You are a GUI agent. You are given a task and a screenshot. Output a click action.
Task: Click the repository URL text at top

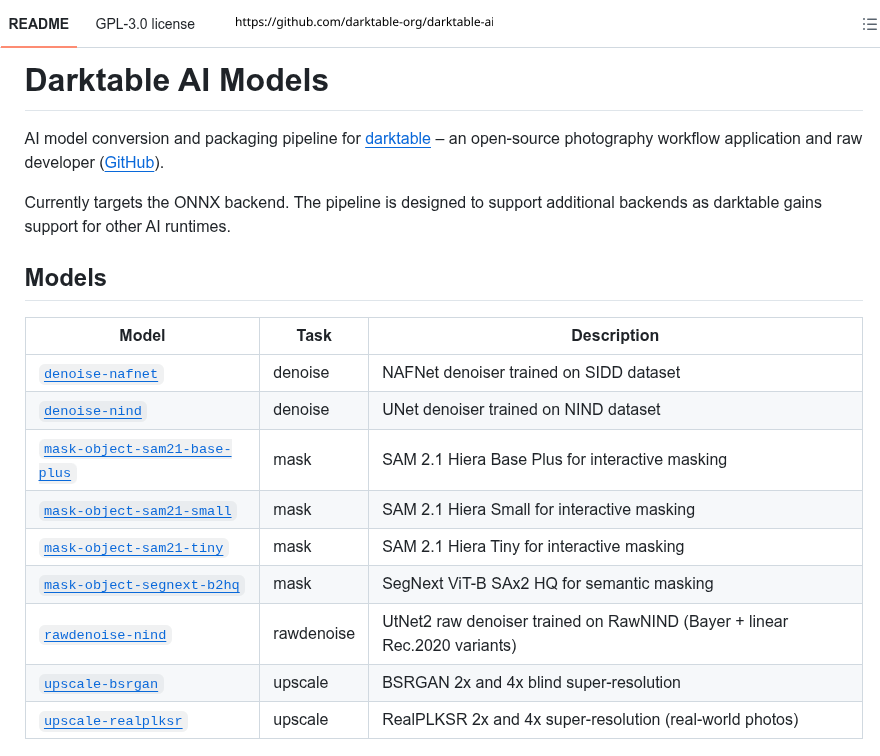click(x=364, y=22)
